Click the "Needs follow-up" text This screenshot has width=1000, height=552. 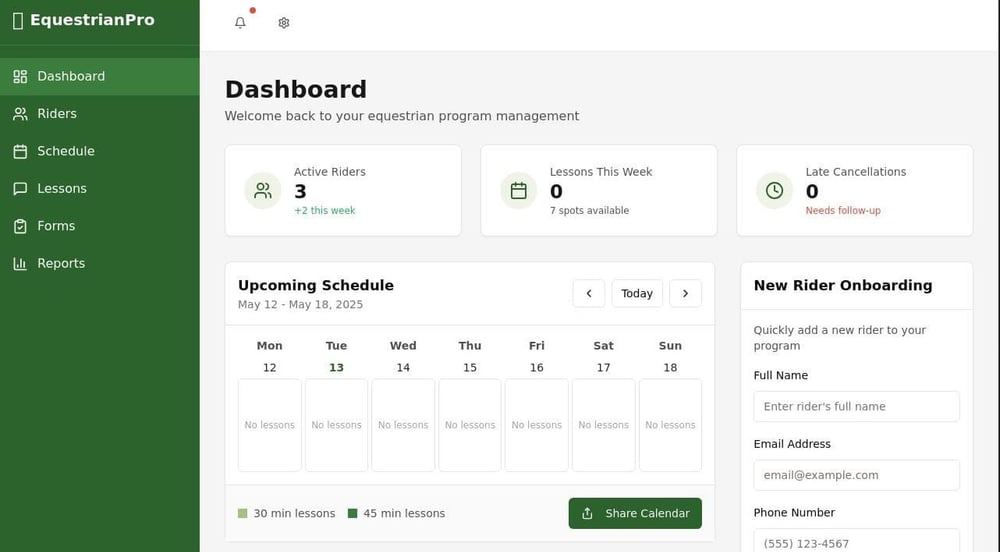(x=843, y=210)
